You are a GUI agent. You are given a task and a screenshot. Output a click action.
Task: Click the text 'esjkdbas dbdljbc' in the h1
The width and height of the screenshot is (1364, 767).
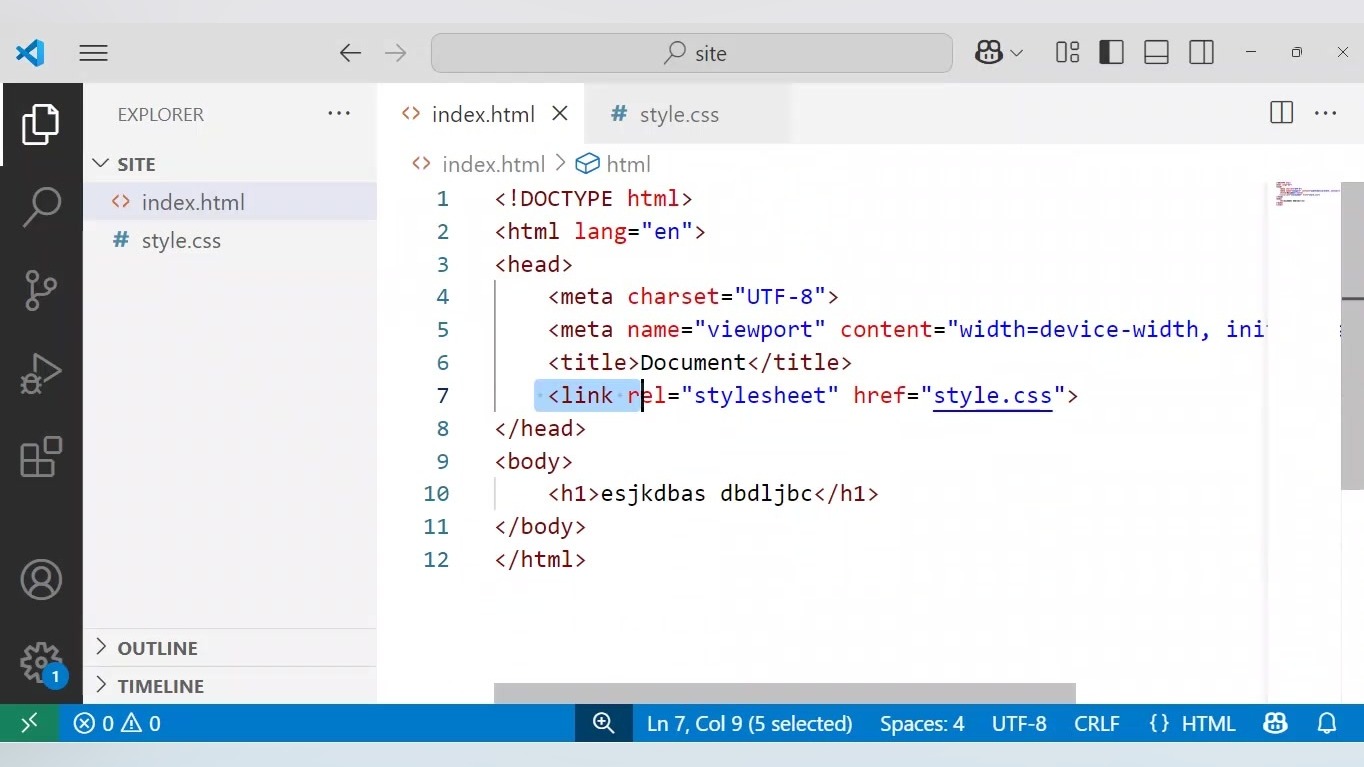tap(706, 493)
